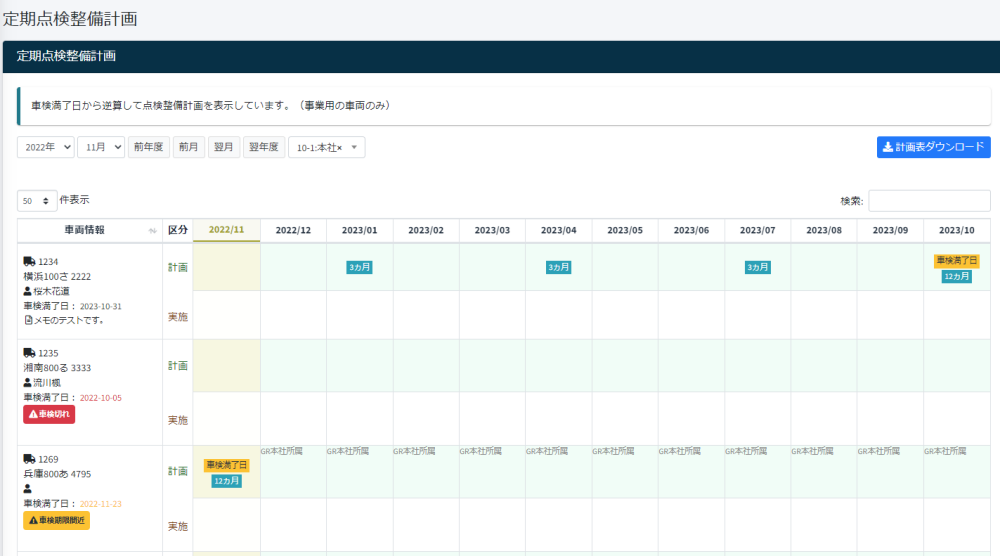1000x556 pixels.
Task: Click the sort arrows in 車両情報 header
Action: pyautogui.click(x=152, y=231)
